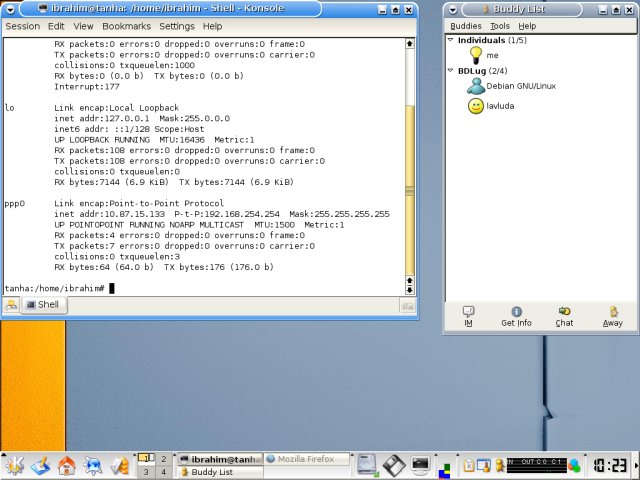
Task: Click the floppy disk icon in panel
Action: point(394,465)
